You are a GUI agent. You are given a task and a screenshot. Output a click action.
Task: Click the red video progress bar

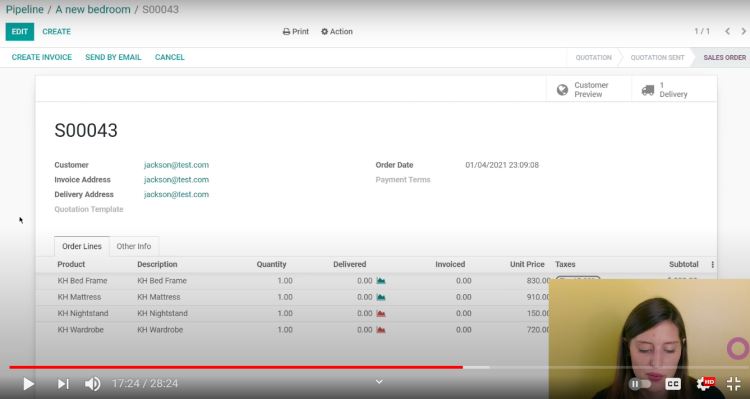(236, 367)
